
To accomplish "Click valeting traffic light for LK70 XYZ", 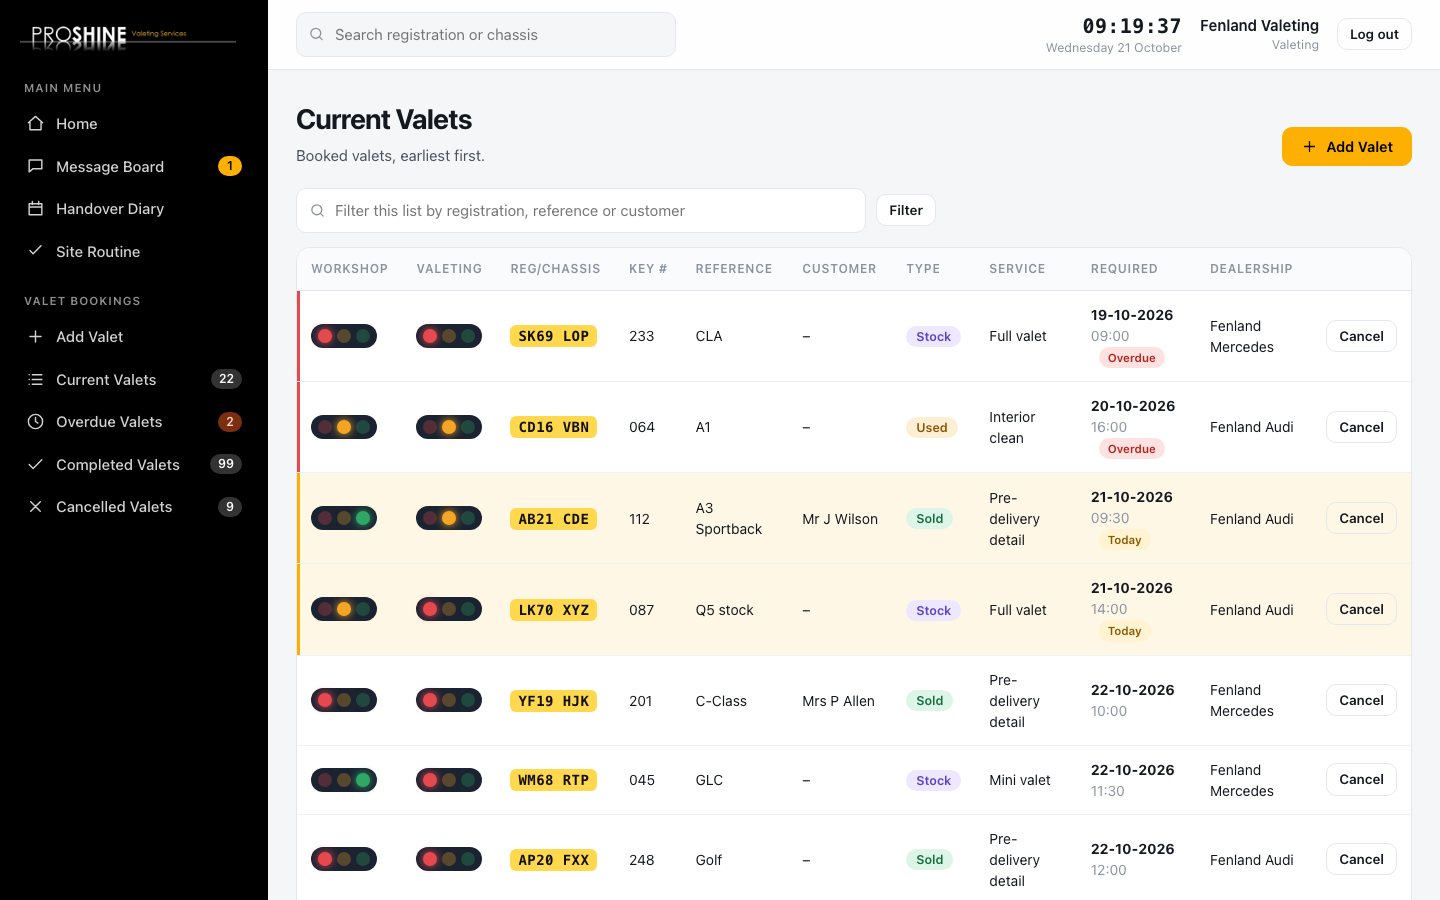I will (x=449, y=609).
